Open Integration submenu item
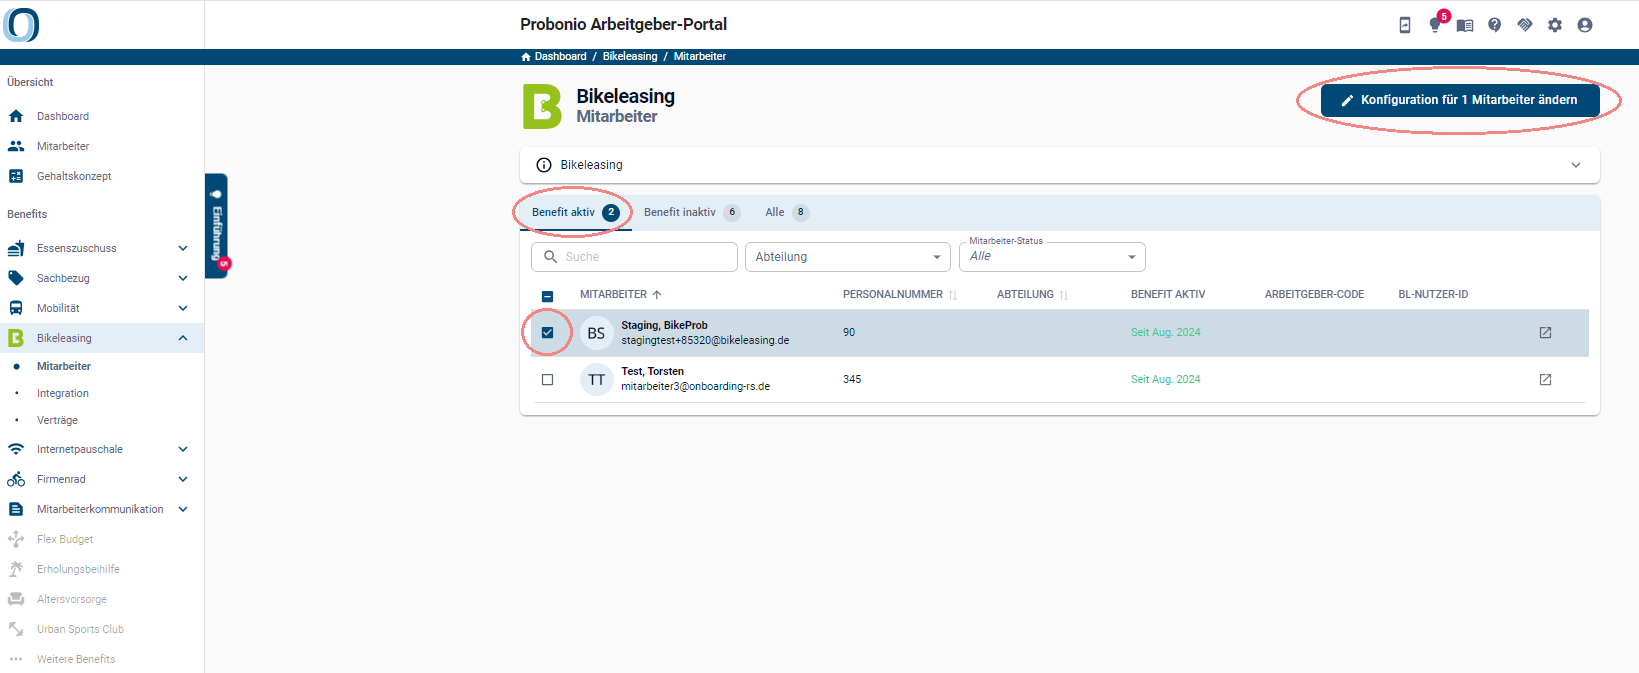Viewport: 1639px width, 673px height. pyautogui.click(x=63, y=394)
